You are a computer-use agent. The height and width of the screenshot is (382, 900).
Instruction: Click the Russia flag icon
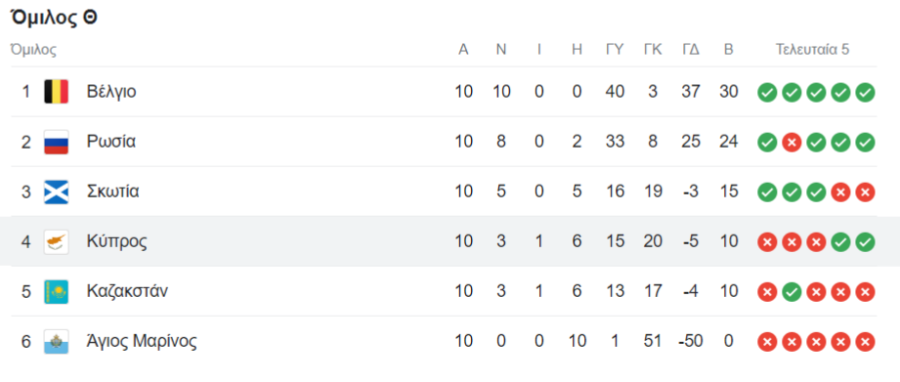pos(56,142)
